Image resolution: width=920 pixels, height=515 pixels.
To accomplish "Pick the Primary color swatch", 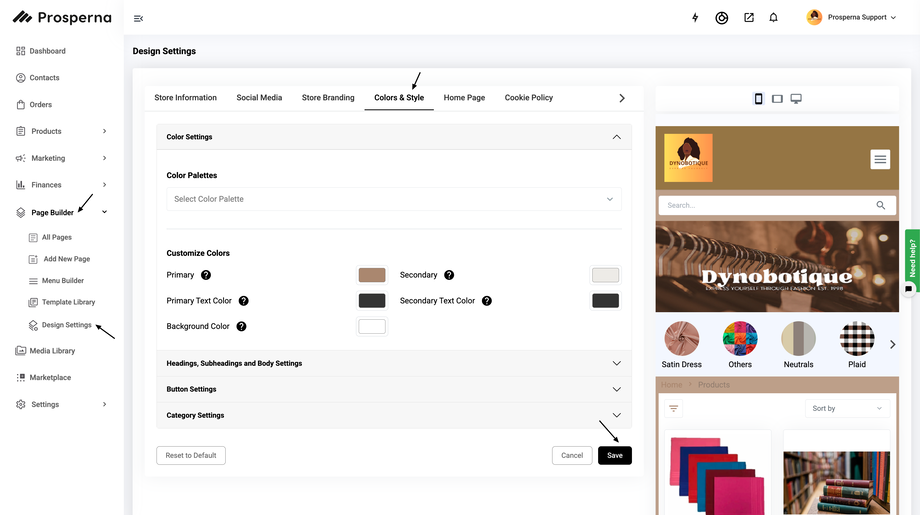I will [372, 275].
